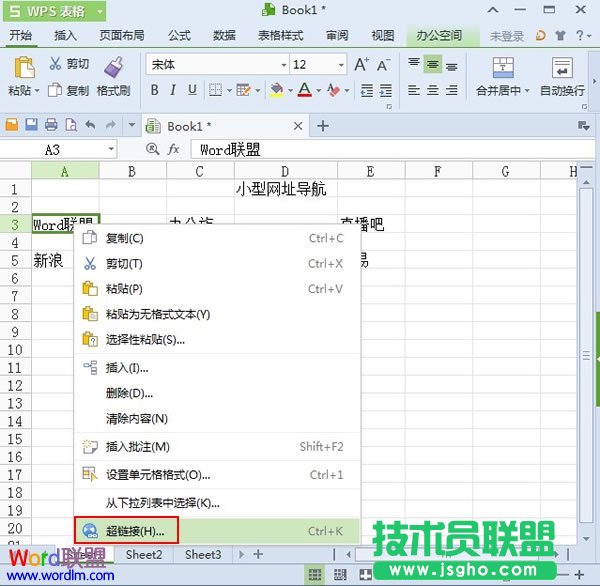Click the formula bar magnifier icon
This screenshot has width=600, height=586.
pos(153,149)
